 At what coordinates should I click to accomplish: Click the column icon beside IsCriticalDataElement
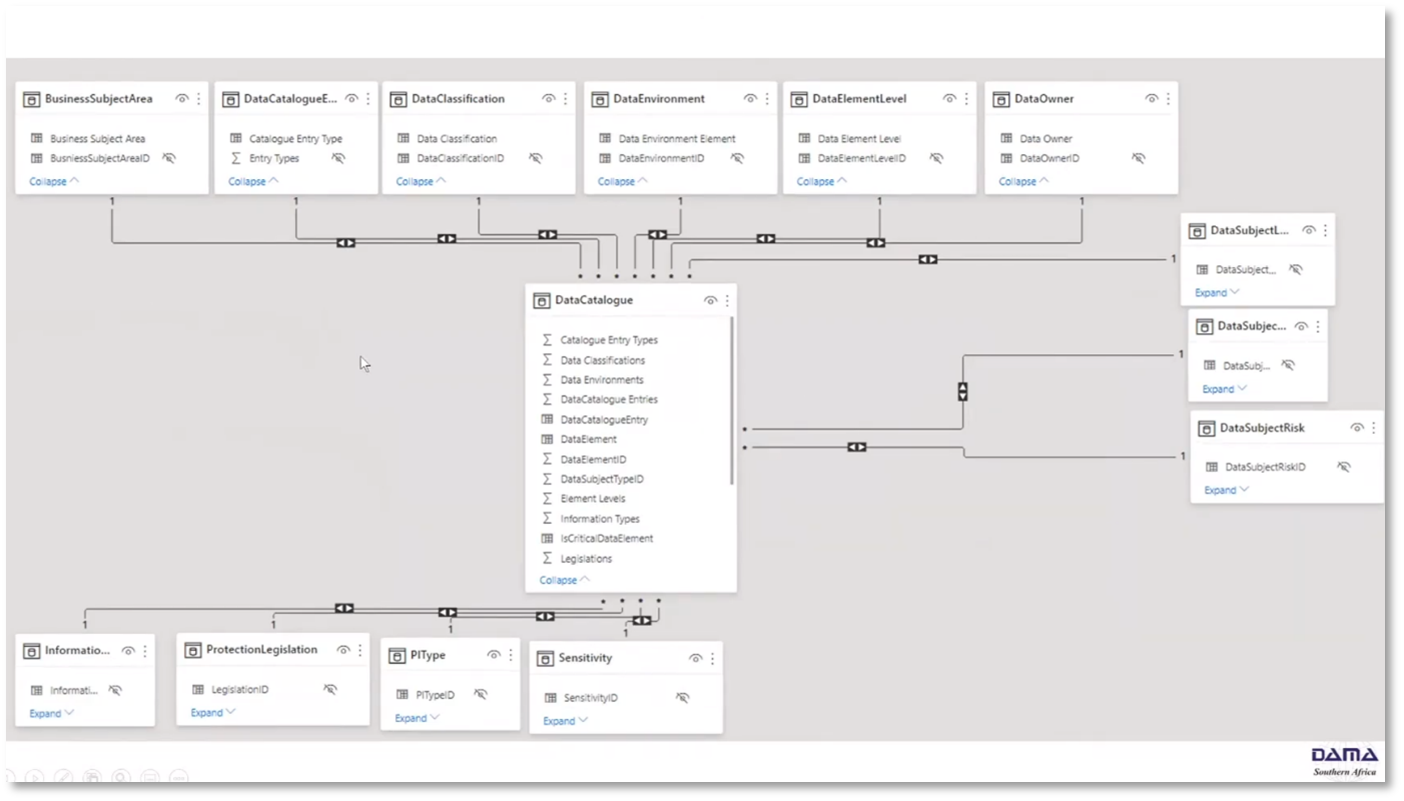coord(547,538)
